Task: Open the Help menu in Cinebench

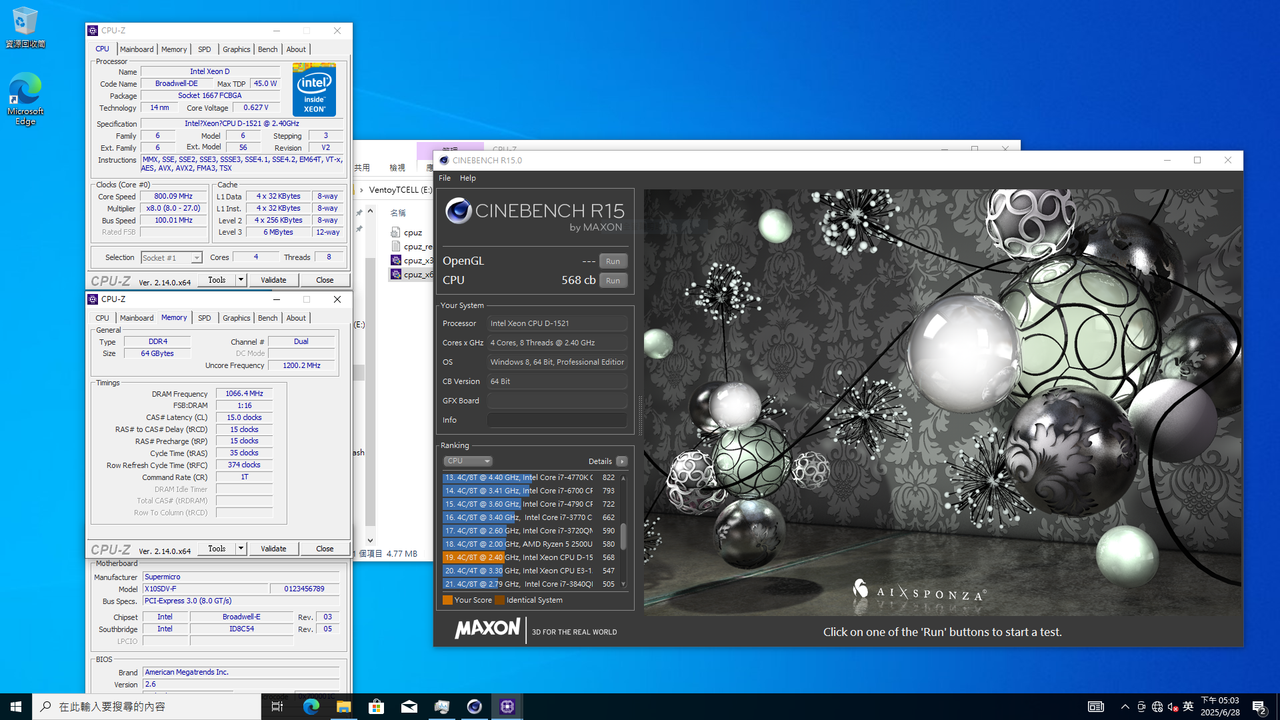Action: [x=467, y=178]
